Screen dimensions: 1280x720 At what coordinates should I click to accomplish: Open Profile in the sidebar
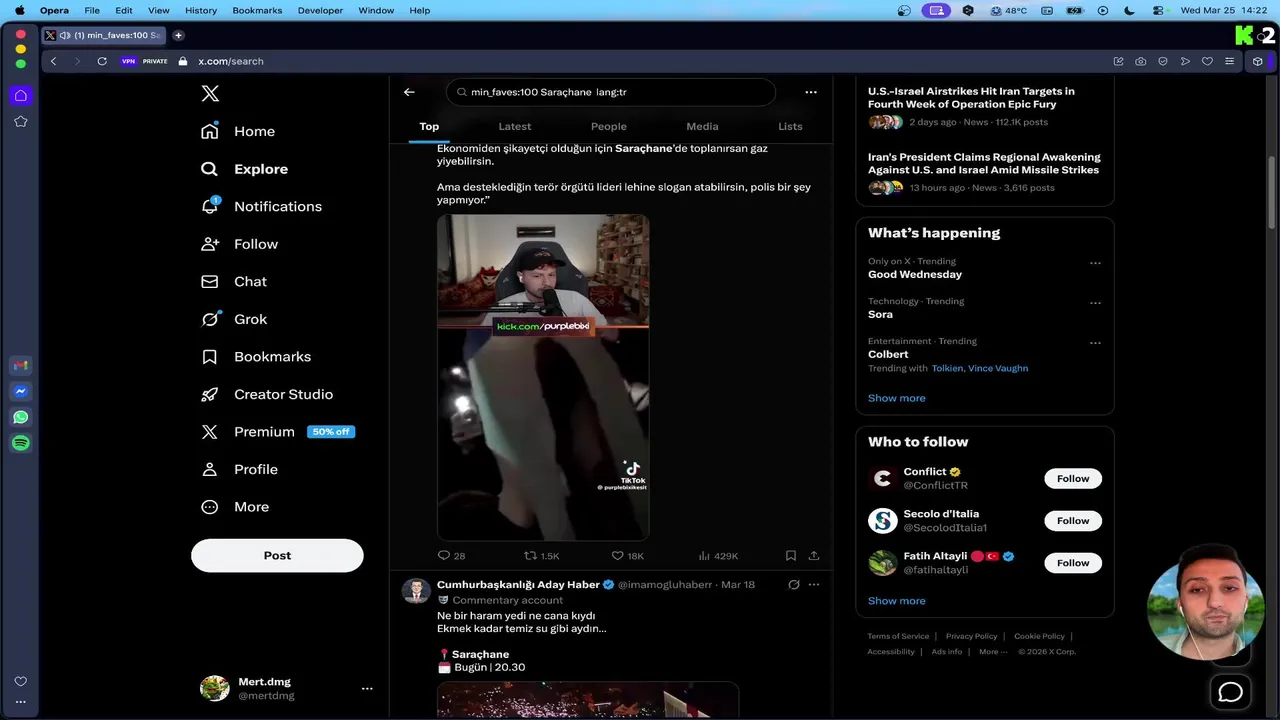tap(239, 469)
